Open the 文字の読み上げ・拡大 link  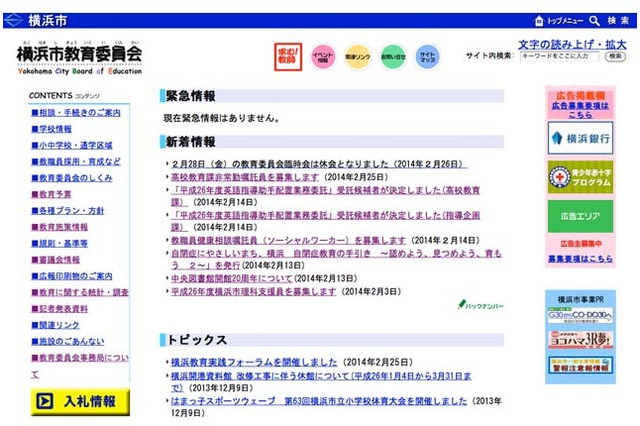[x=572, y=44]
